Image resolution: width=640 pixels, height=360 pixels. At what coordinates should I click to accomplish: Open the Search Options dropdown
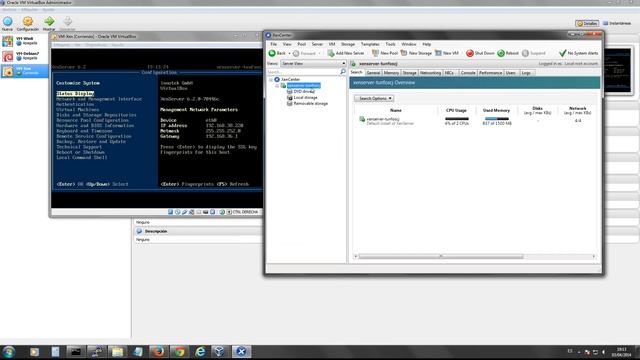pyautogui.click(x=374, y=98)
